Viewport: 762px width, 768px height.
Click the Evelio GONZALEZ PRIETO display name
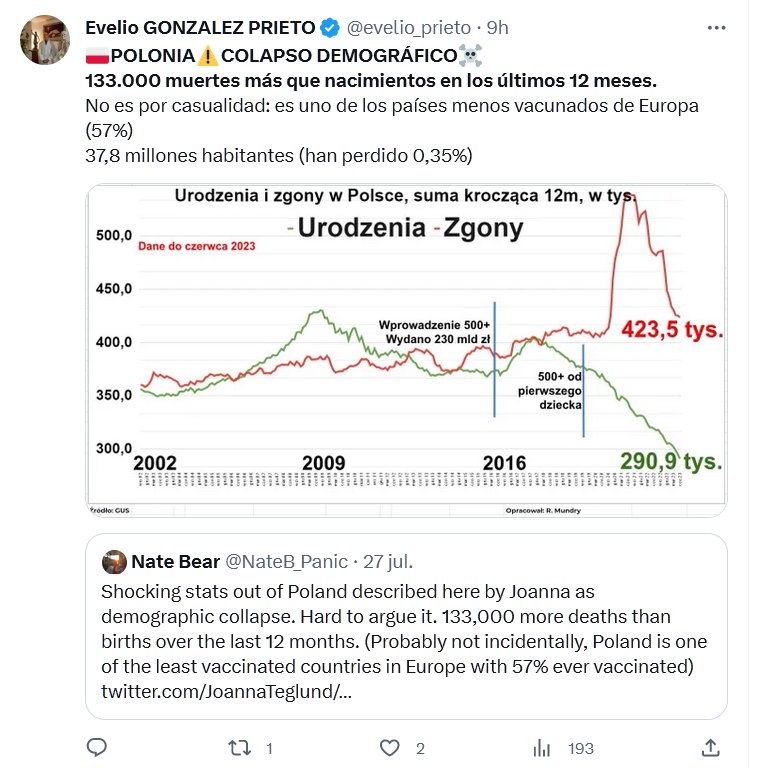pos(200,27)
